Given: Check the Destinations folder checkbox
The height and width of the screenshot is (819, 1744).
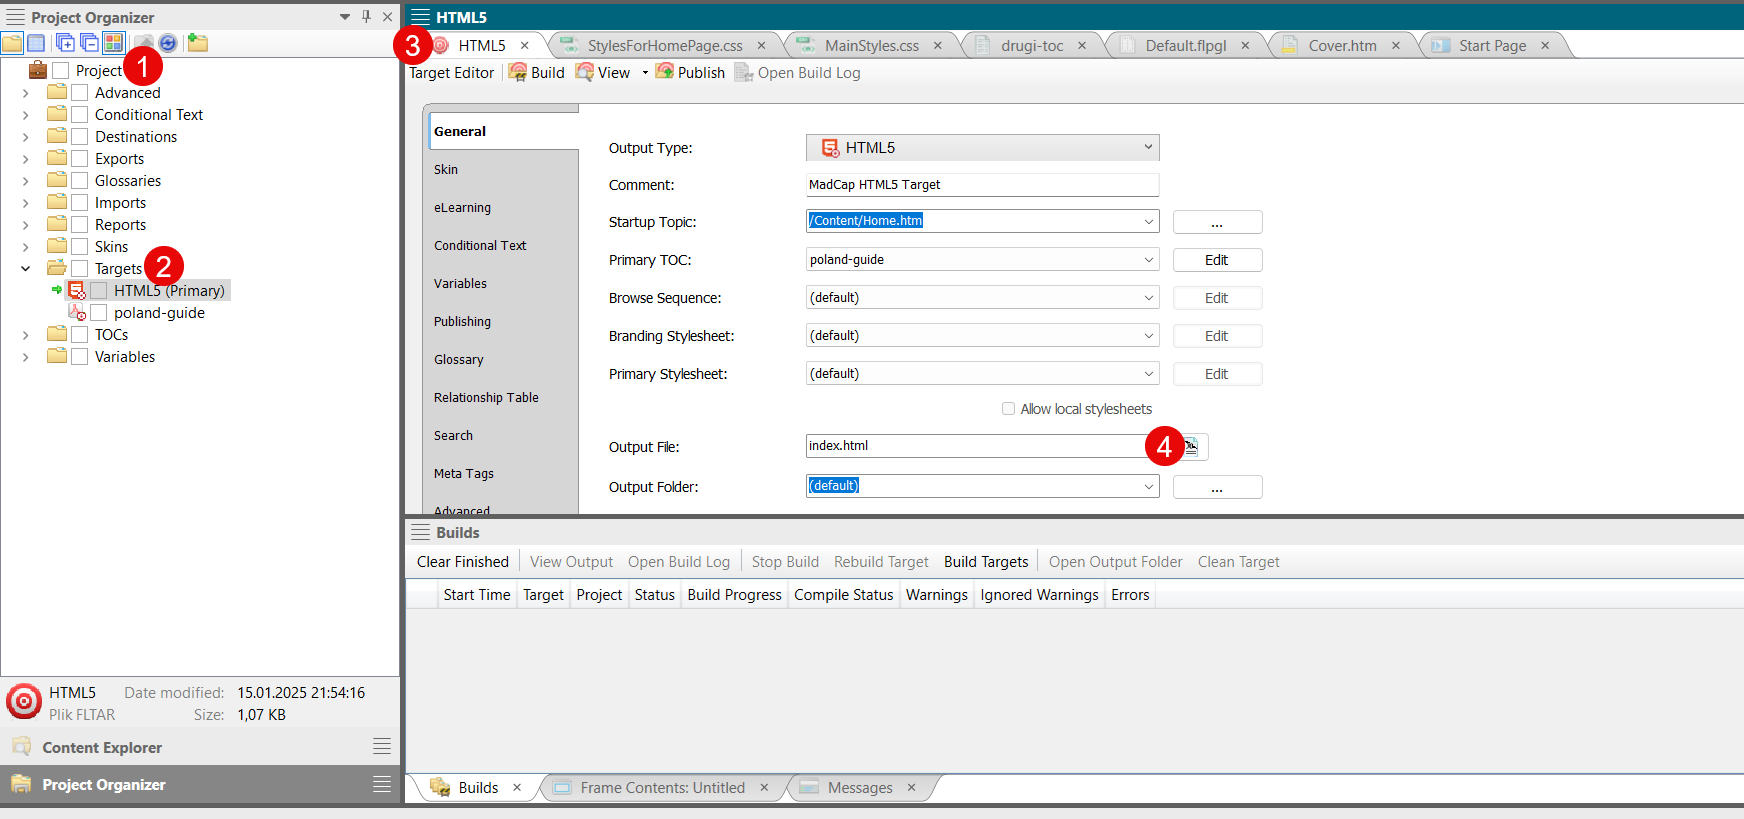Looking at the screenshot, I should coord(80,136).
